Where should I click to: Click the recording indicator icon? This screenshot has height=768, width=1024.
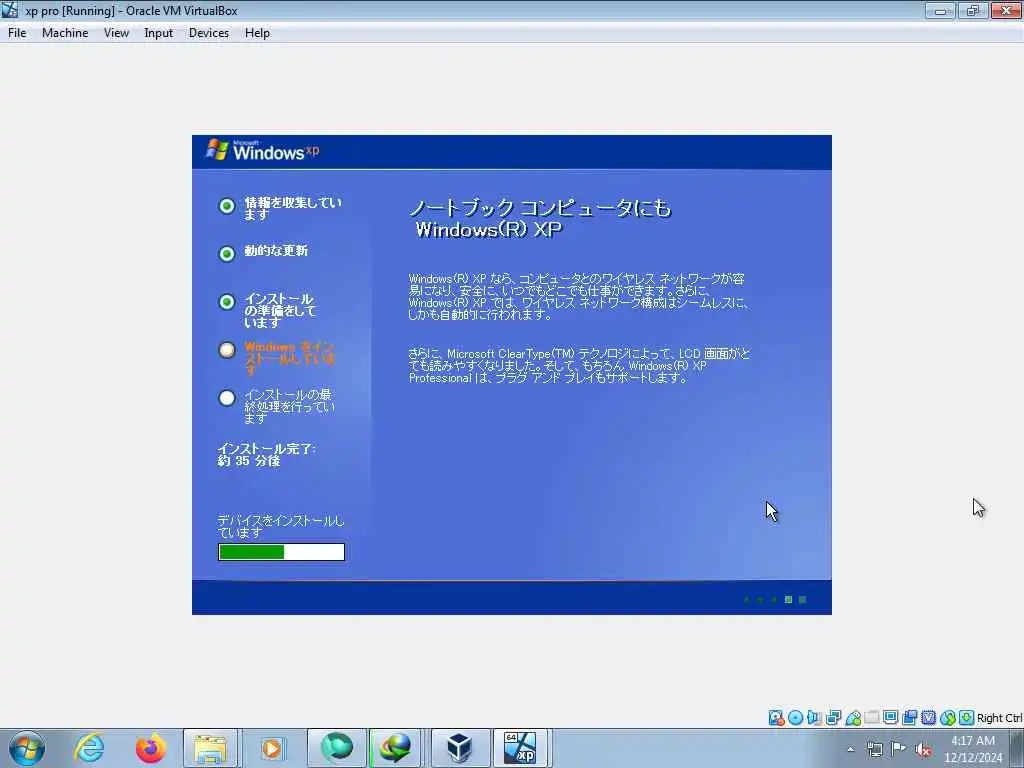(910, 718)
